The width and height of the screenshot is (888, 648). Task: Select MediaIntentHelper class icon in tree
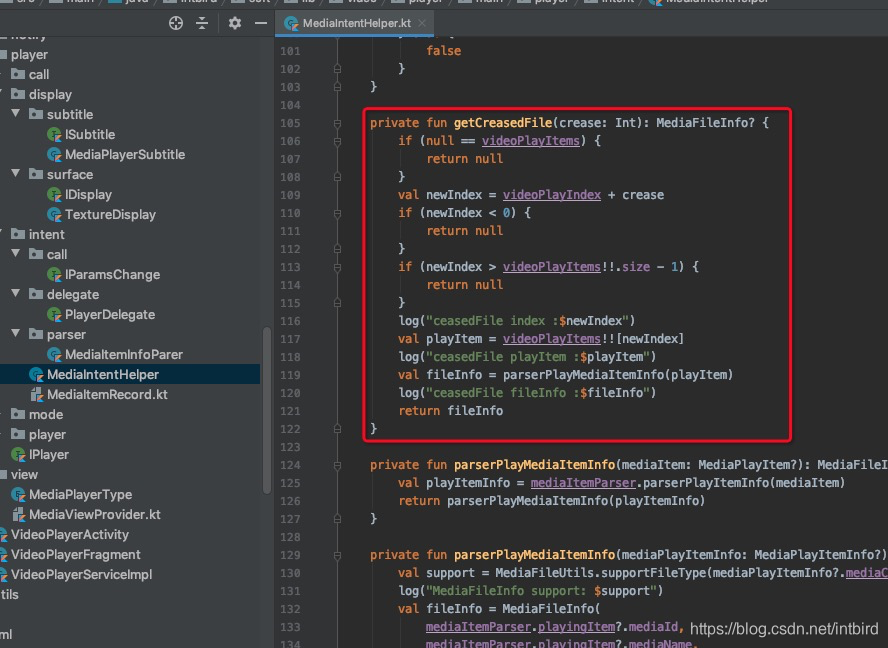(36, 375)
